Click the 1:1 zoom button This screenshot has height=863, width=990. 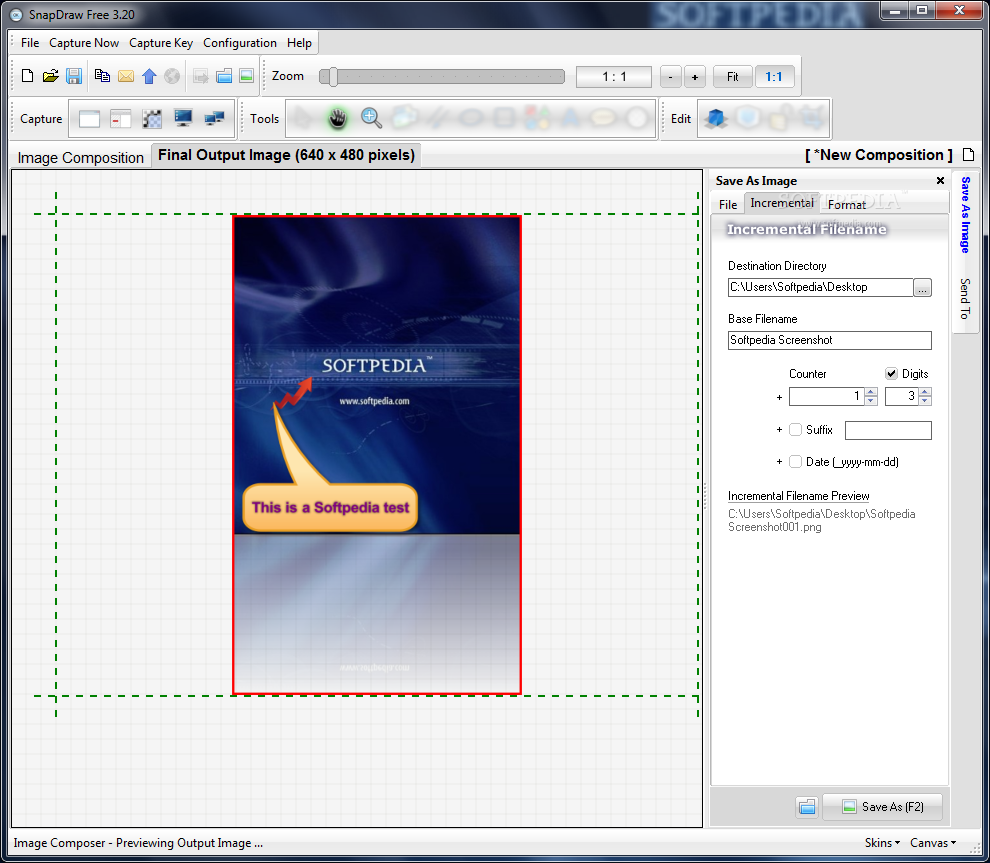774,77
